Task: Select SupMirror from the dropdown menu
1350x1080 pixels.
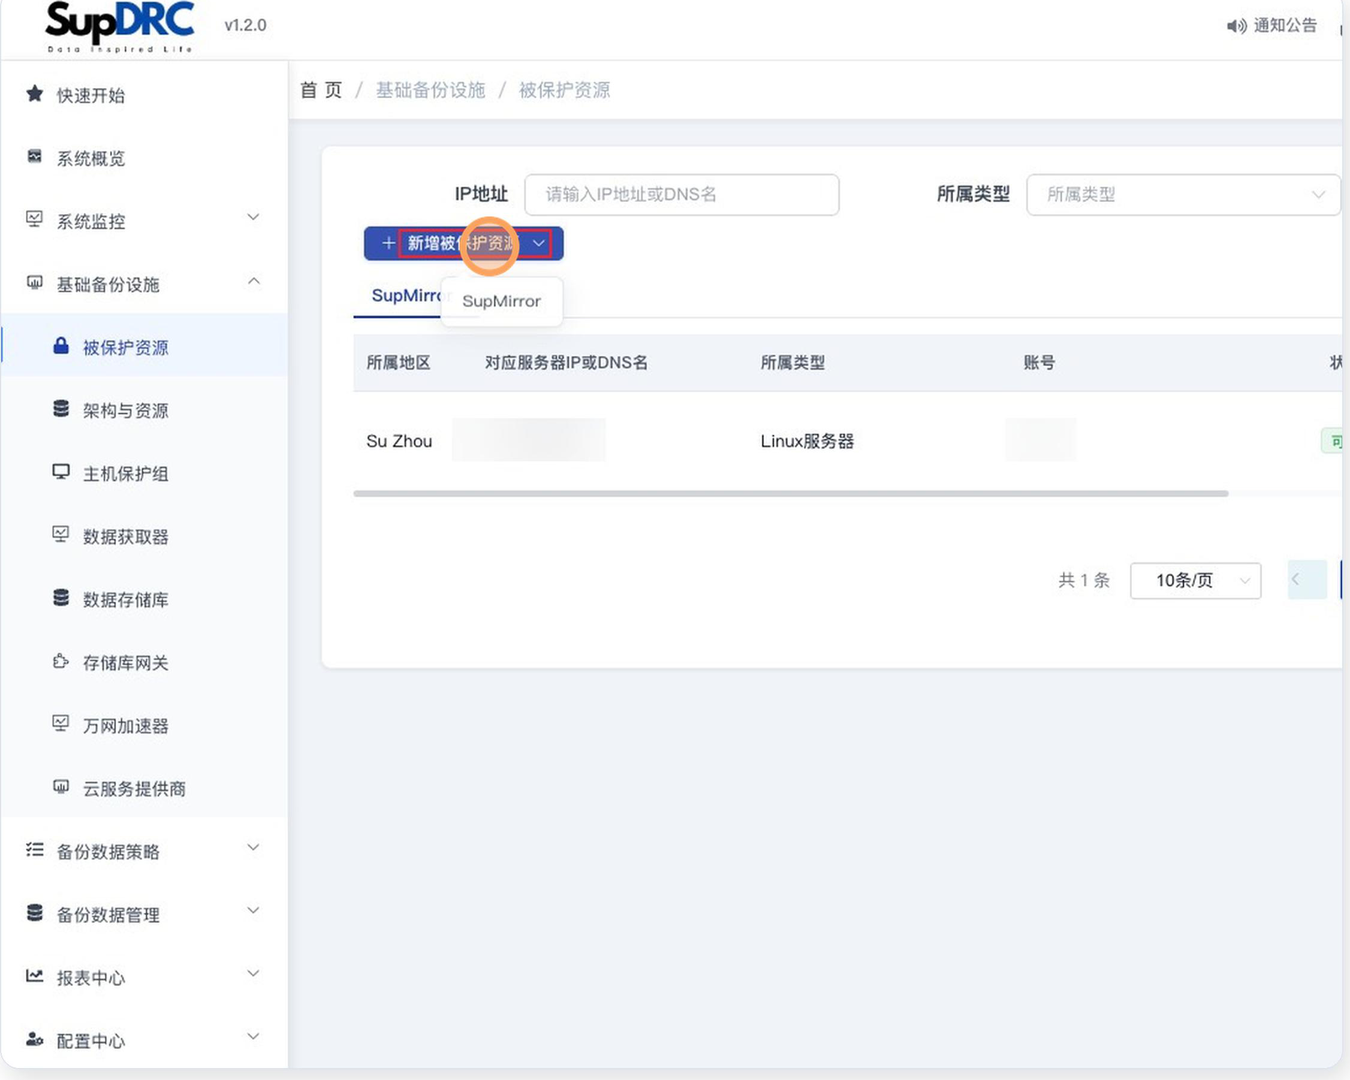Action: (501, 301)
